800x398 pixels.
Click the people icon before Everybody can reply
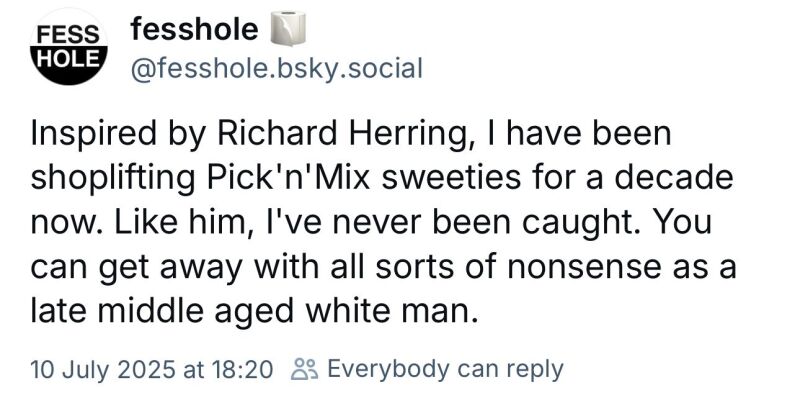304,369
